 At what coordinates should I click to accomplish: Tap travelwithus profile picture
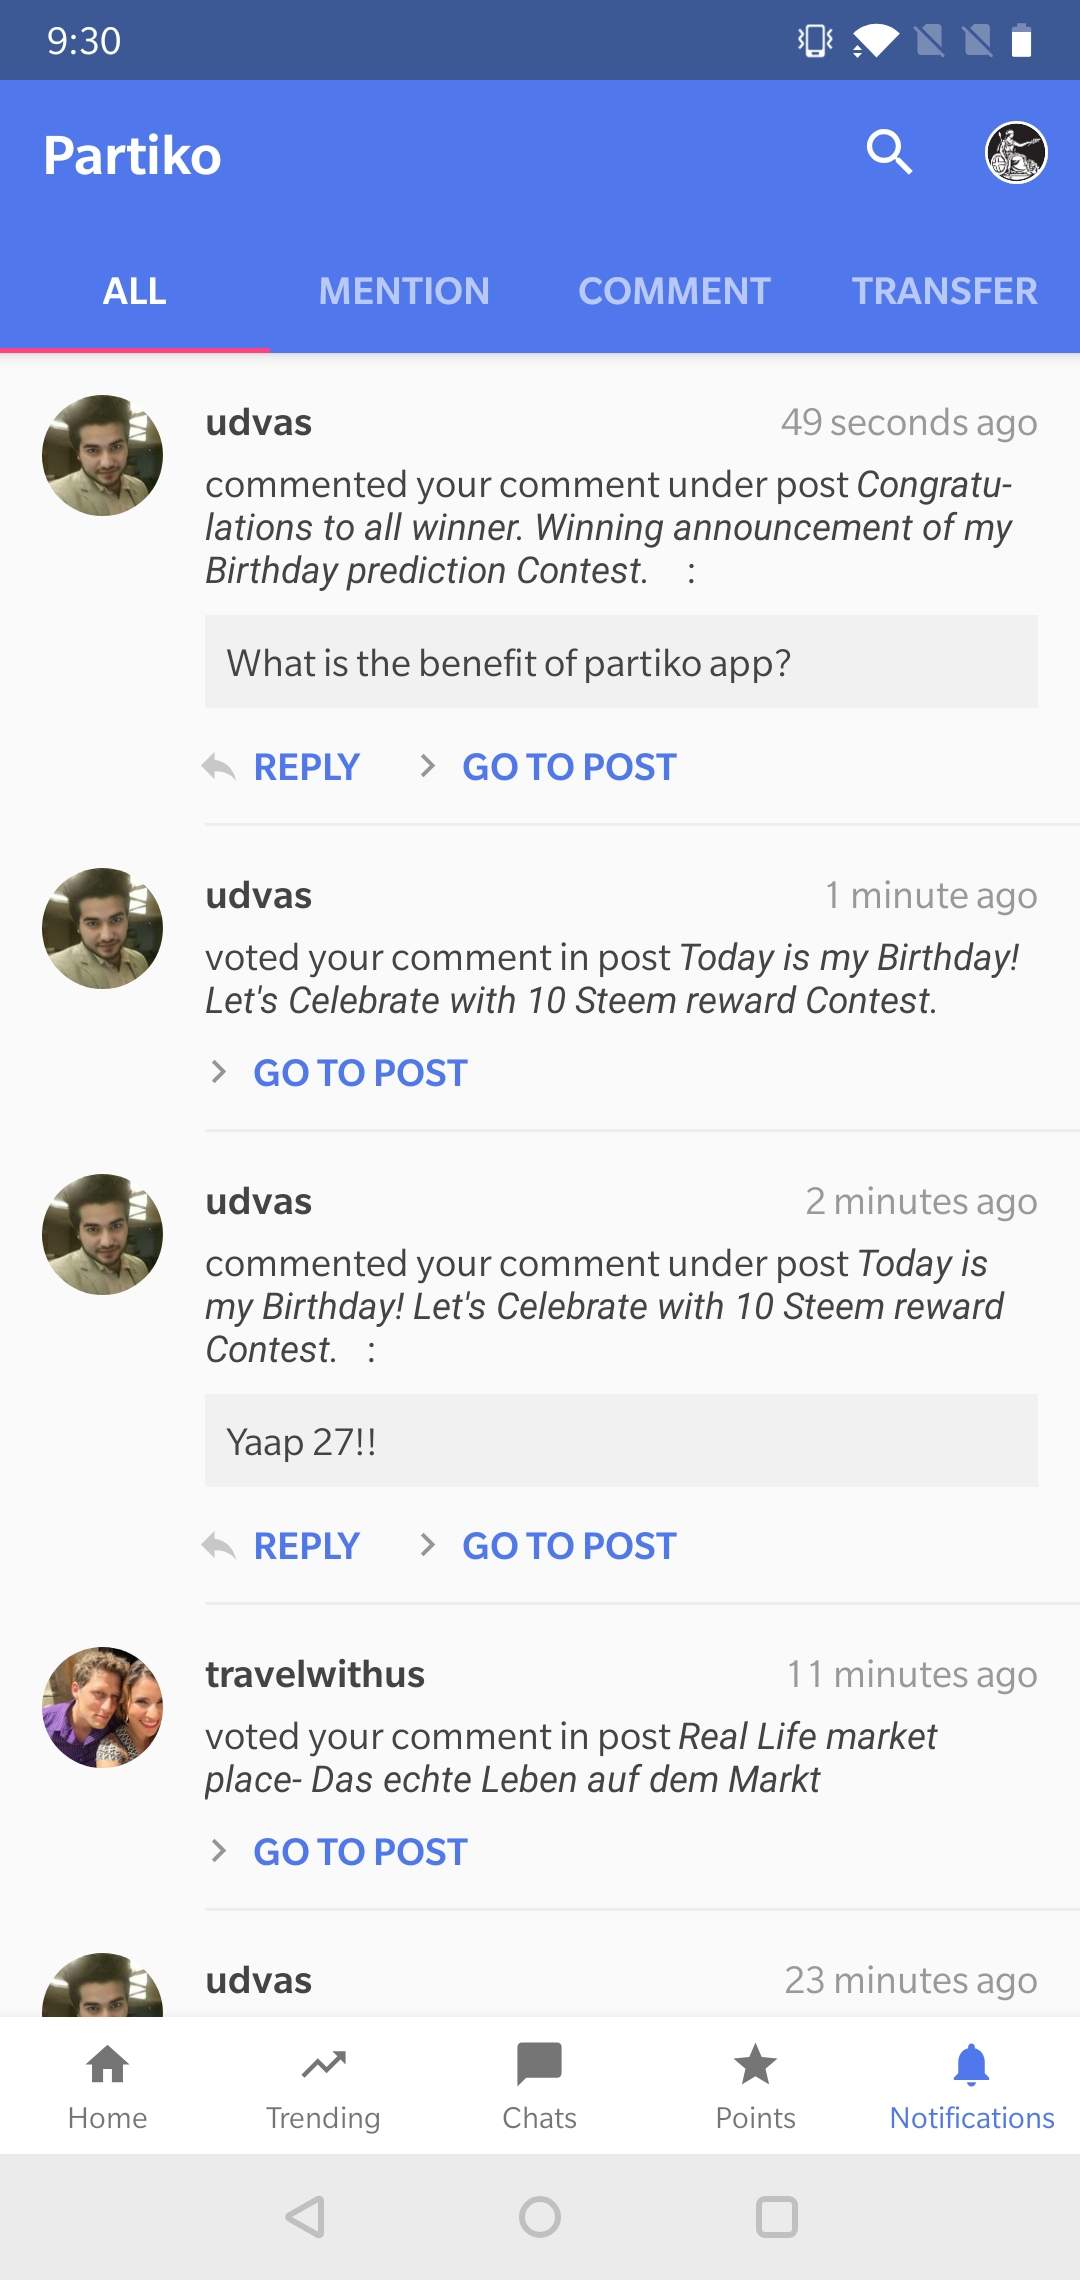(102, 1707)
